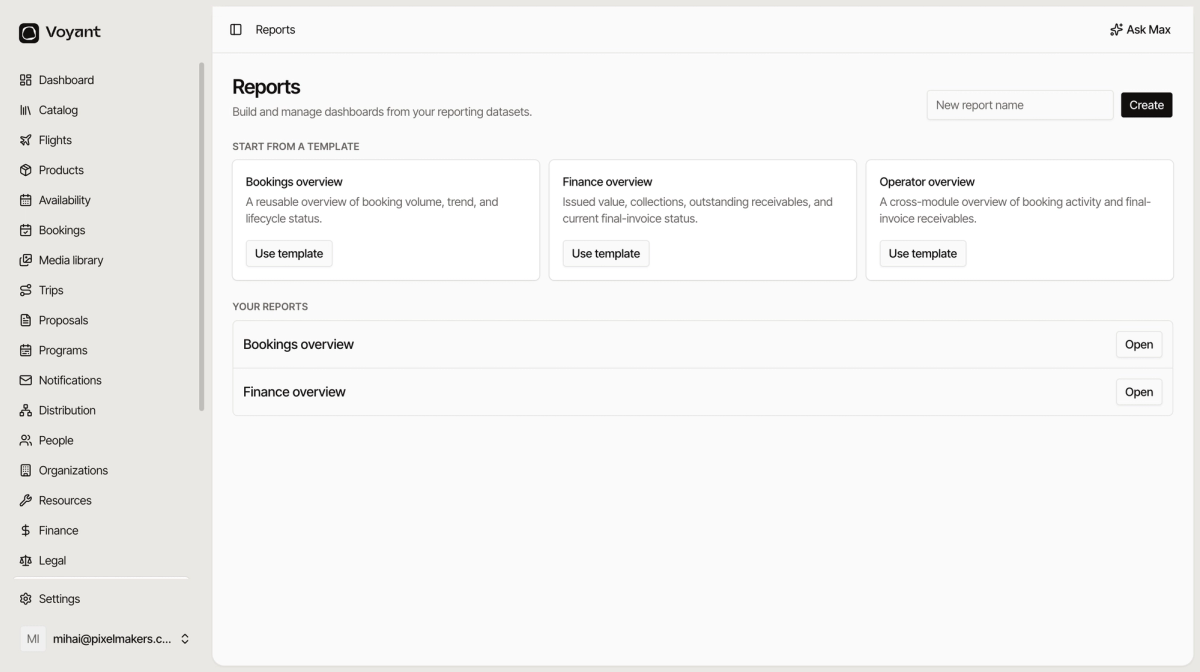Click the Programs calendar icon
1200x672 pixels.
tap(26, 350)
